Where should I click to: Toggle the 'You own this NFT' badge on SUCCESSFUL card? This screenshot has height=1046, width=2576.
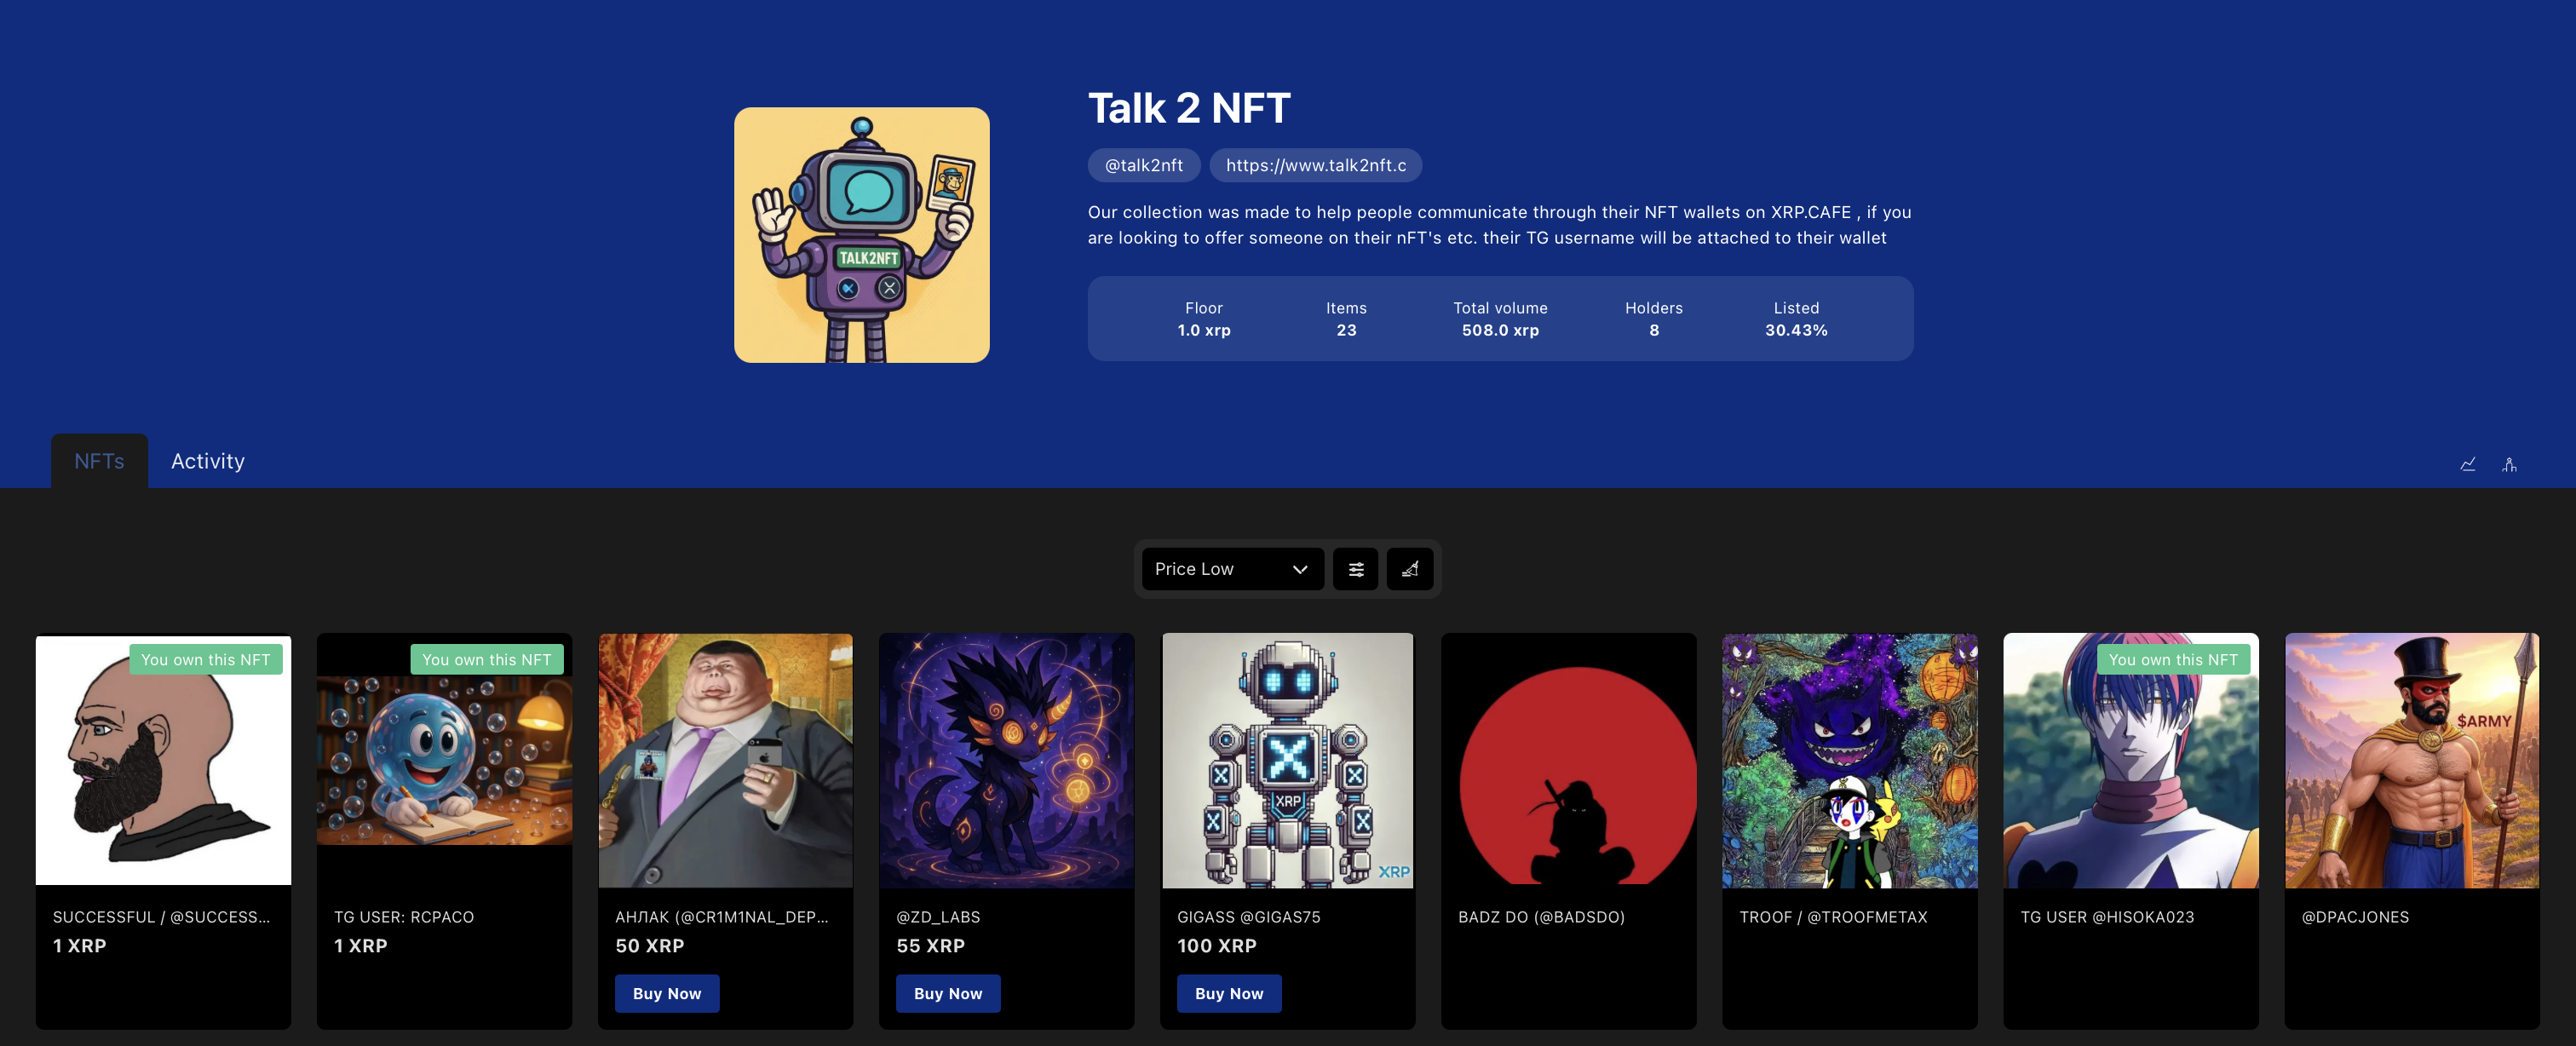[205, 659]
